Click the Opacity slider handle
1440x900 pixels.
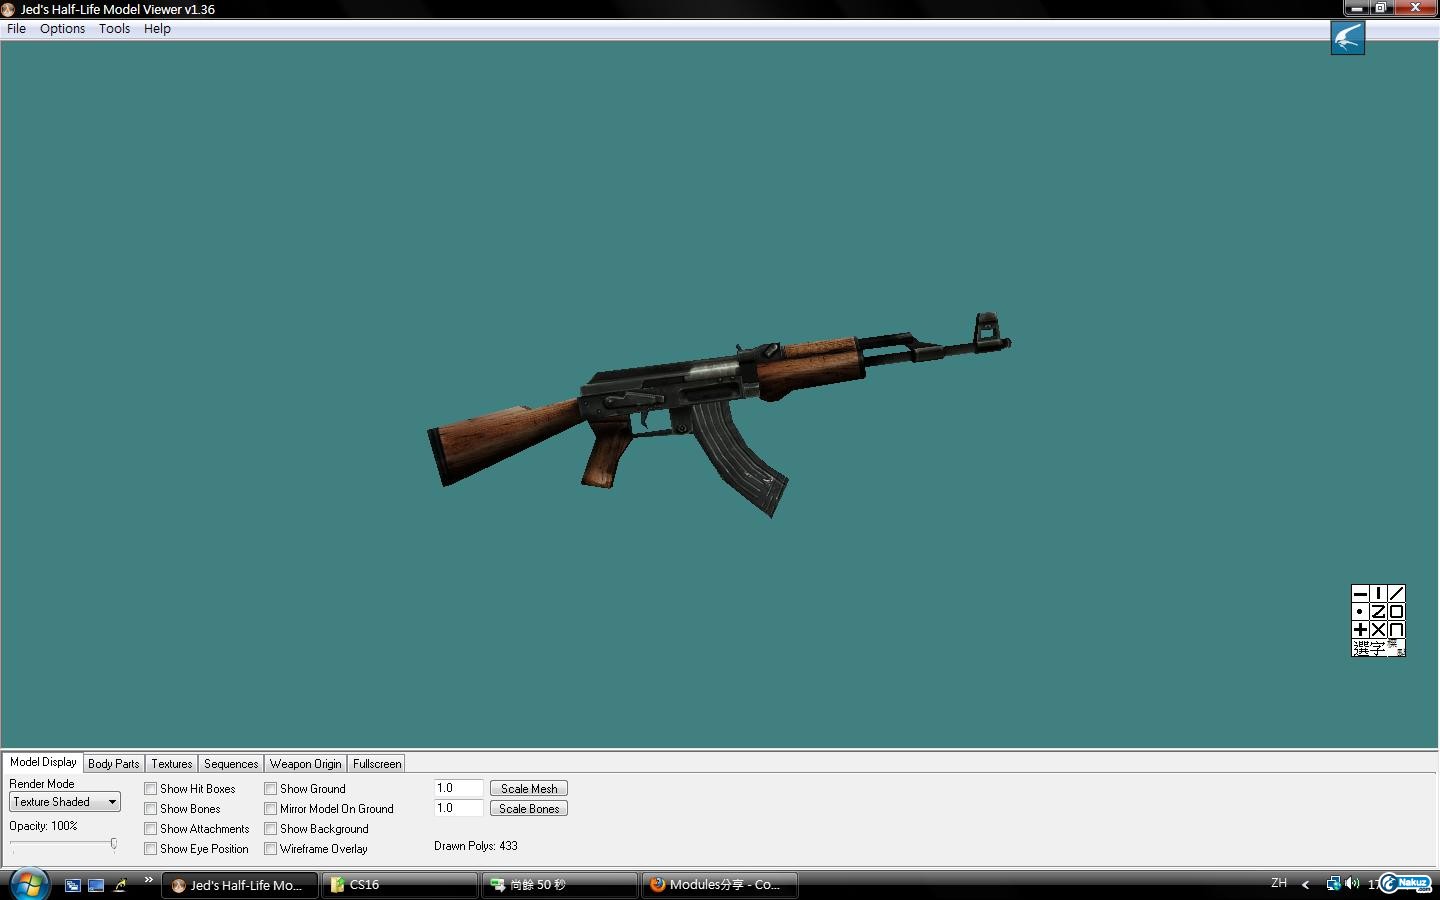pyautogui.click(x=114, y=844)
